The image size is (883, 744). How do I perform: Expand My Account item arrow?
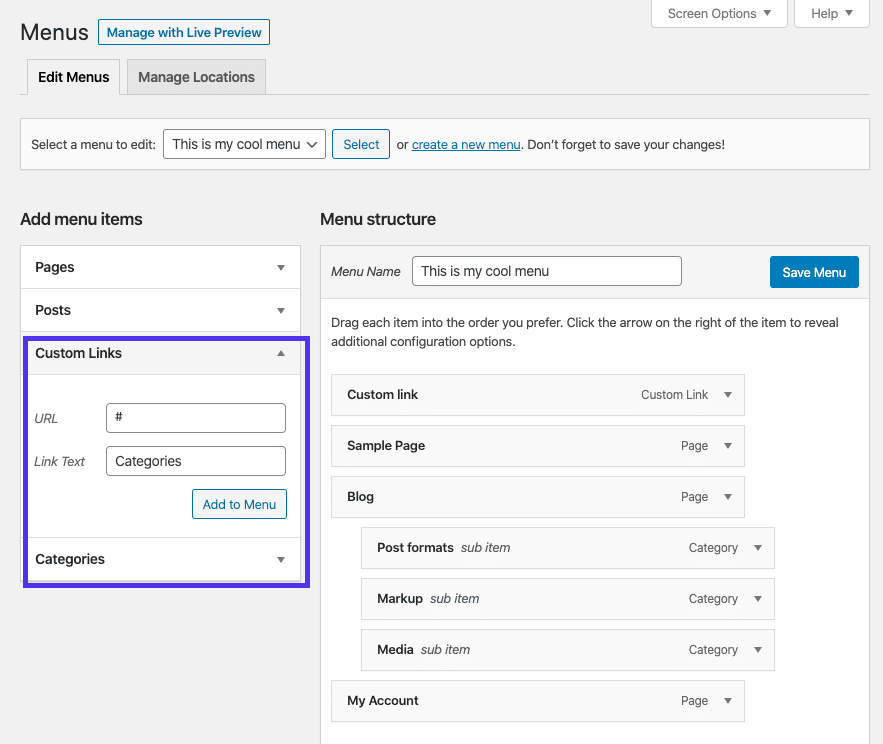[728, 701]
